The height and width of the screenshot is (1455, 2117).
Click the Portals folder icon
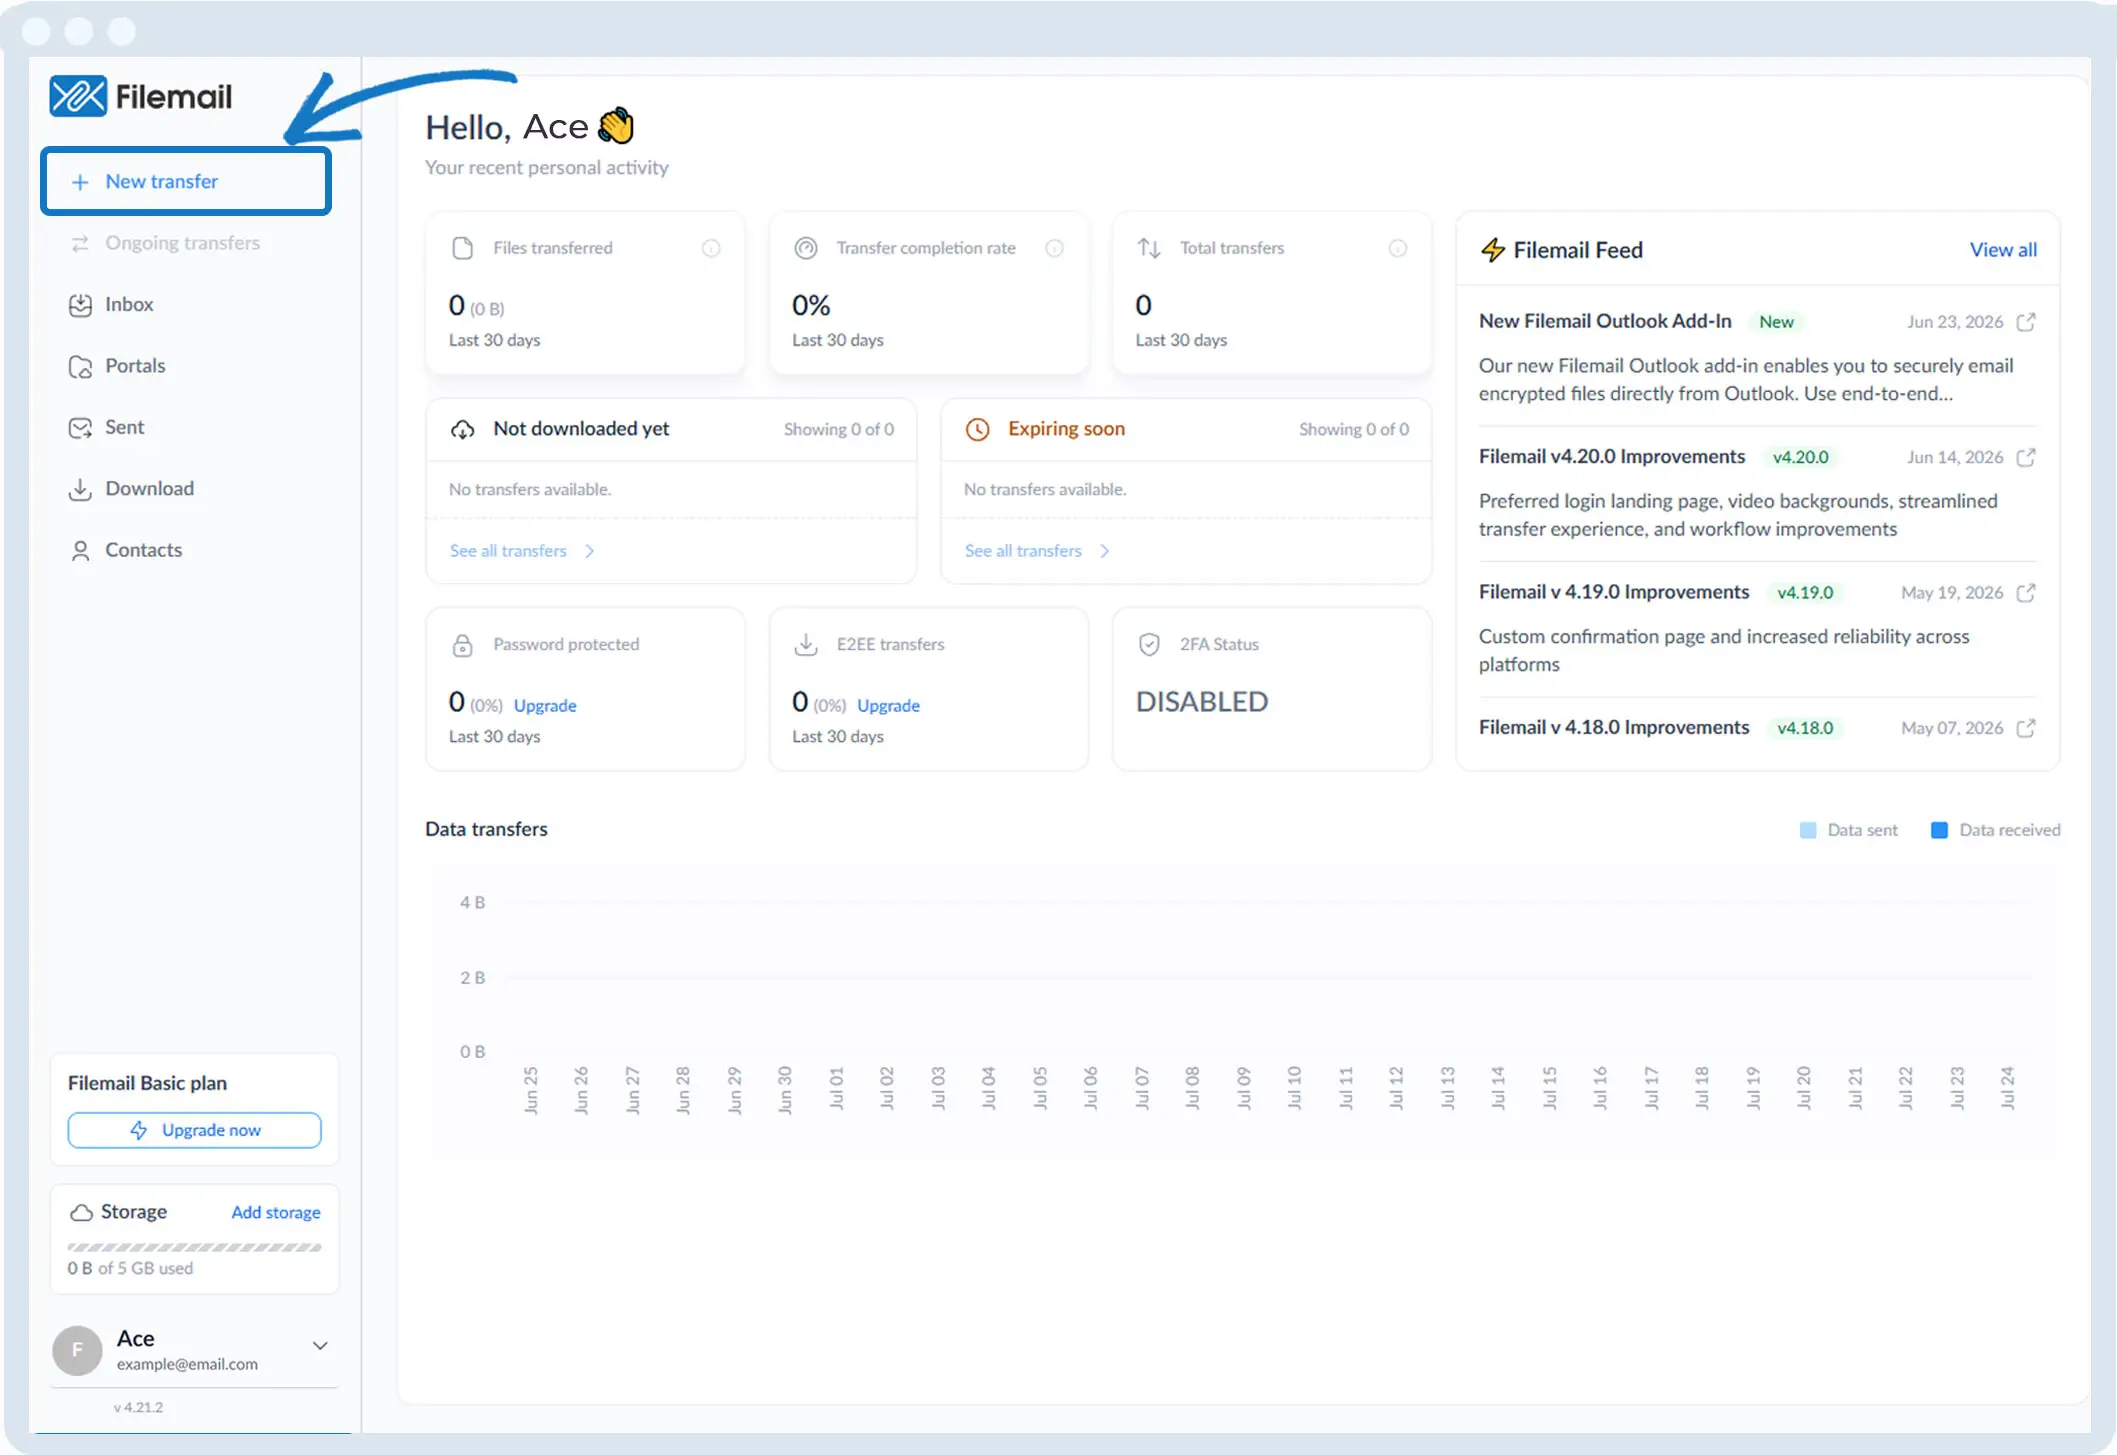[x=80, y=367]
